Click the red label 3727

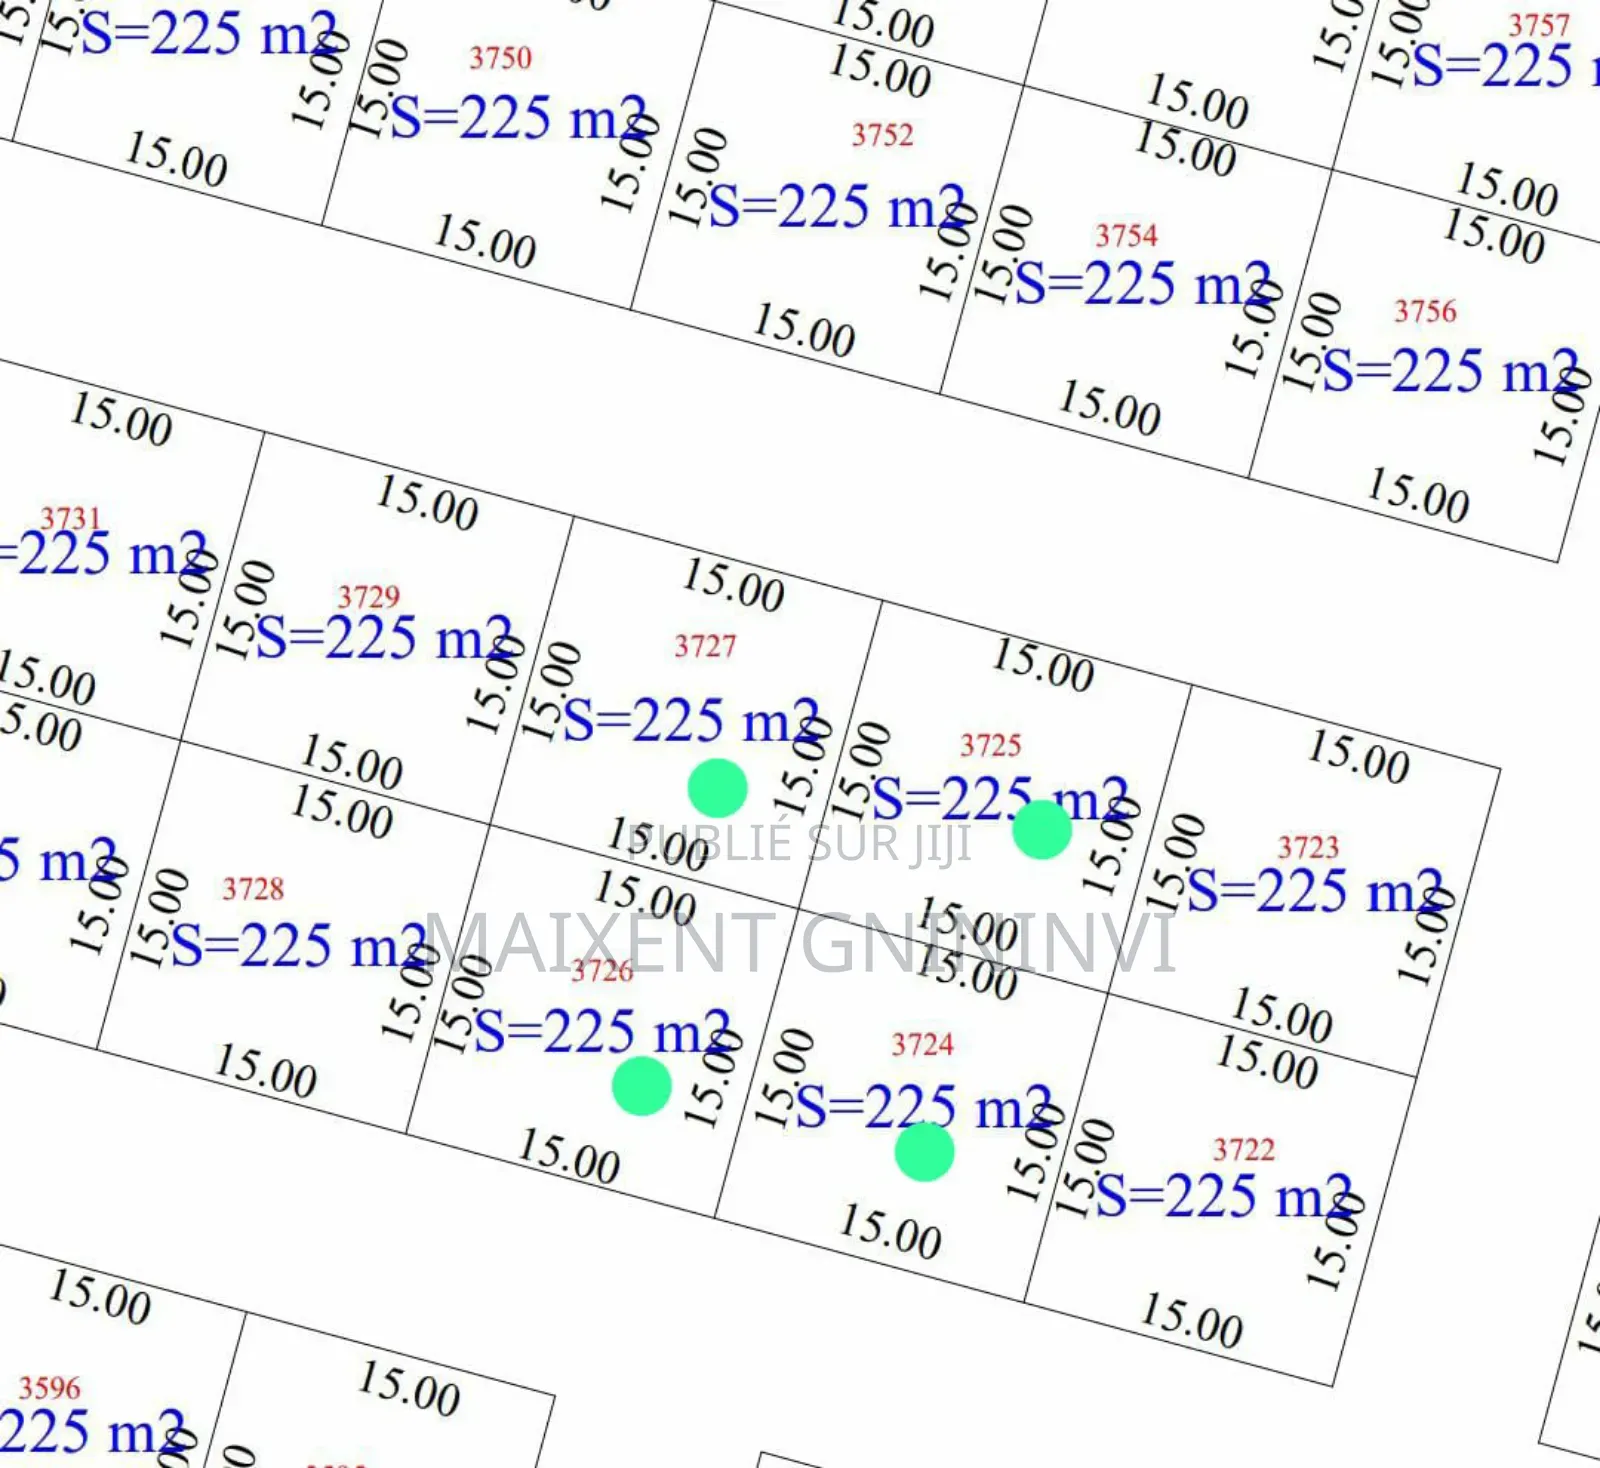[705, 647]
